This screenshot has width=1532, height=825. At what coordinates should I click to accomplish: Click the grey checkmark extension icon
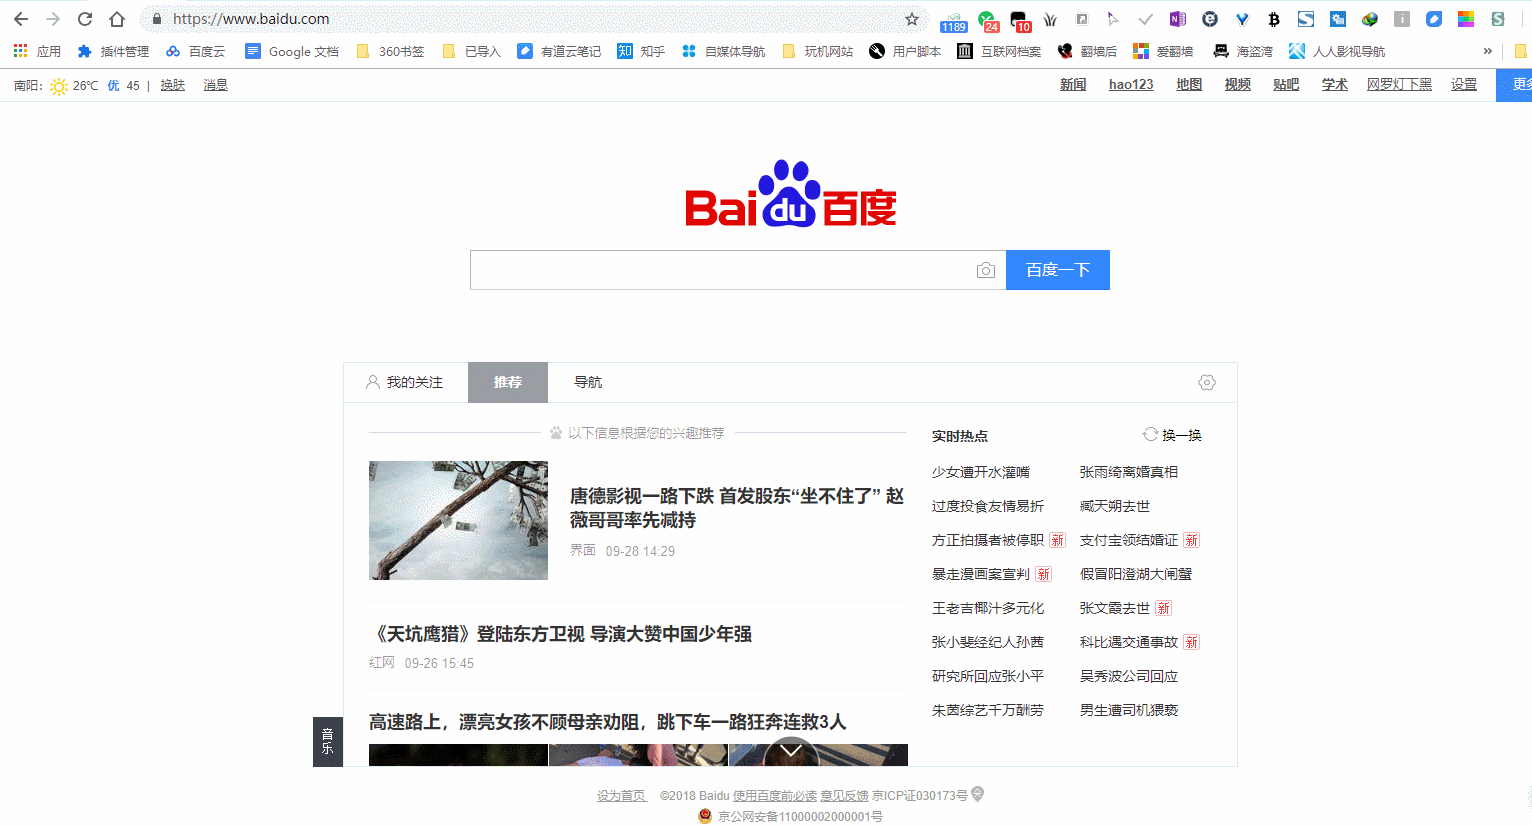pos(1145,19)
